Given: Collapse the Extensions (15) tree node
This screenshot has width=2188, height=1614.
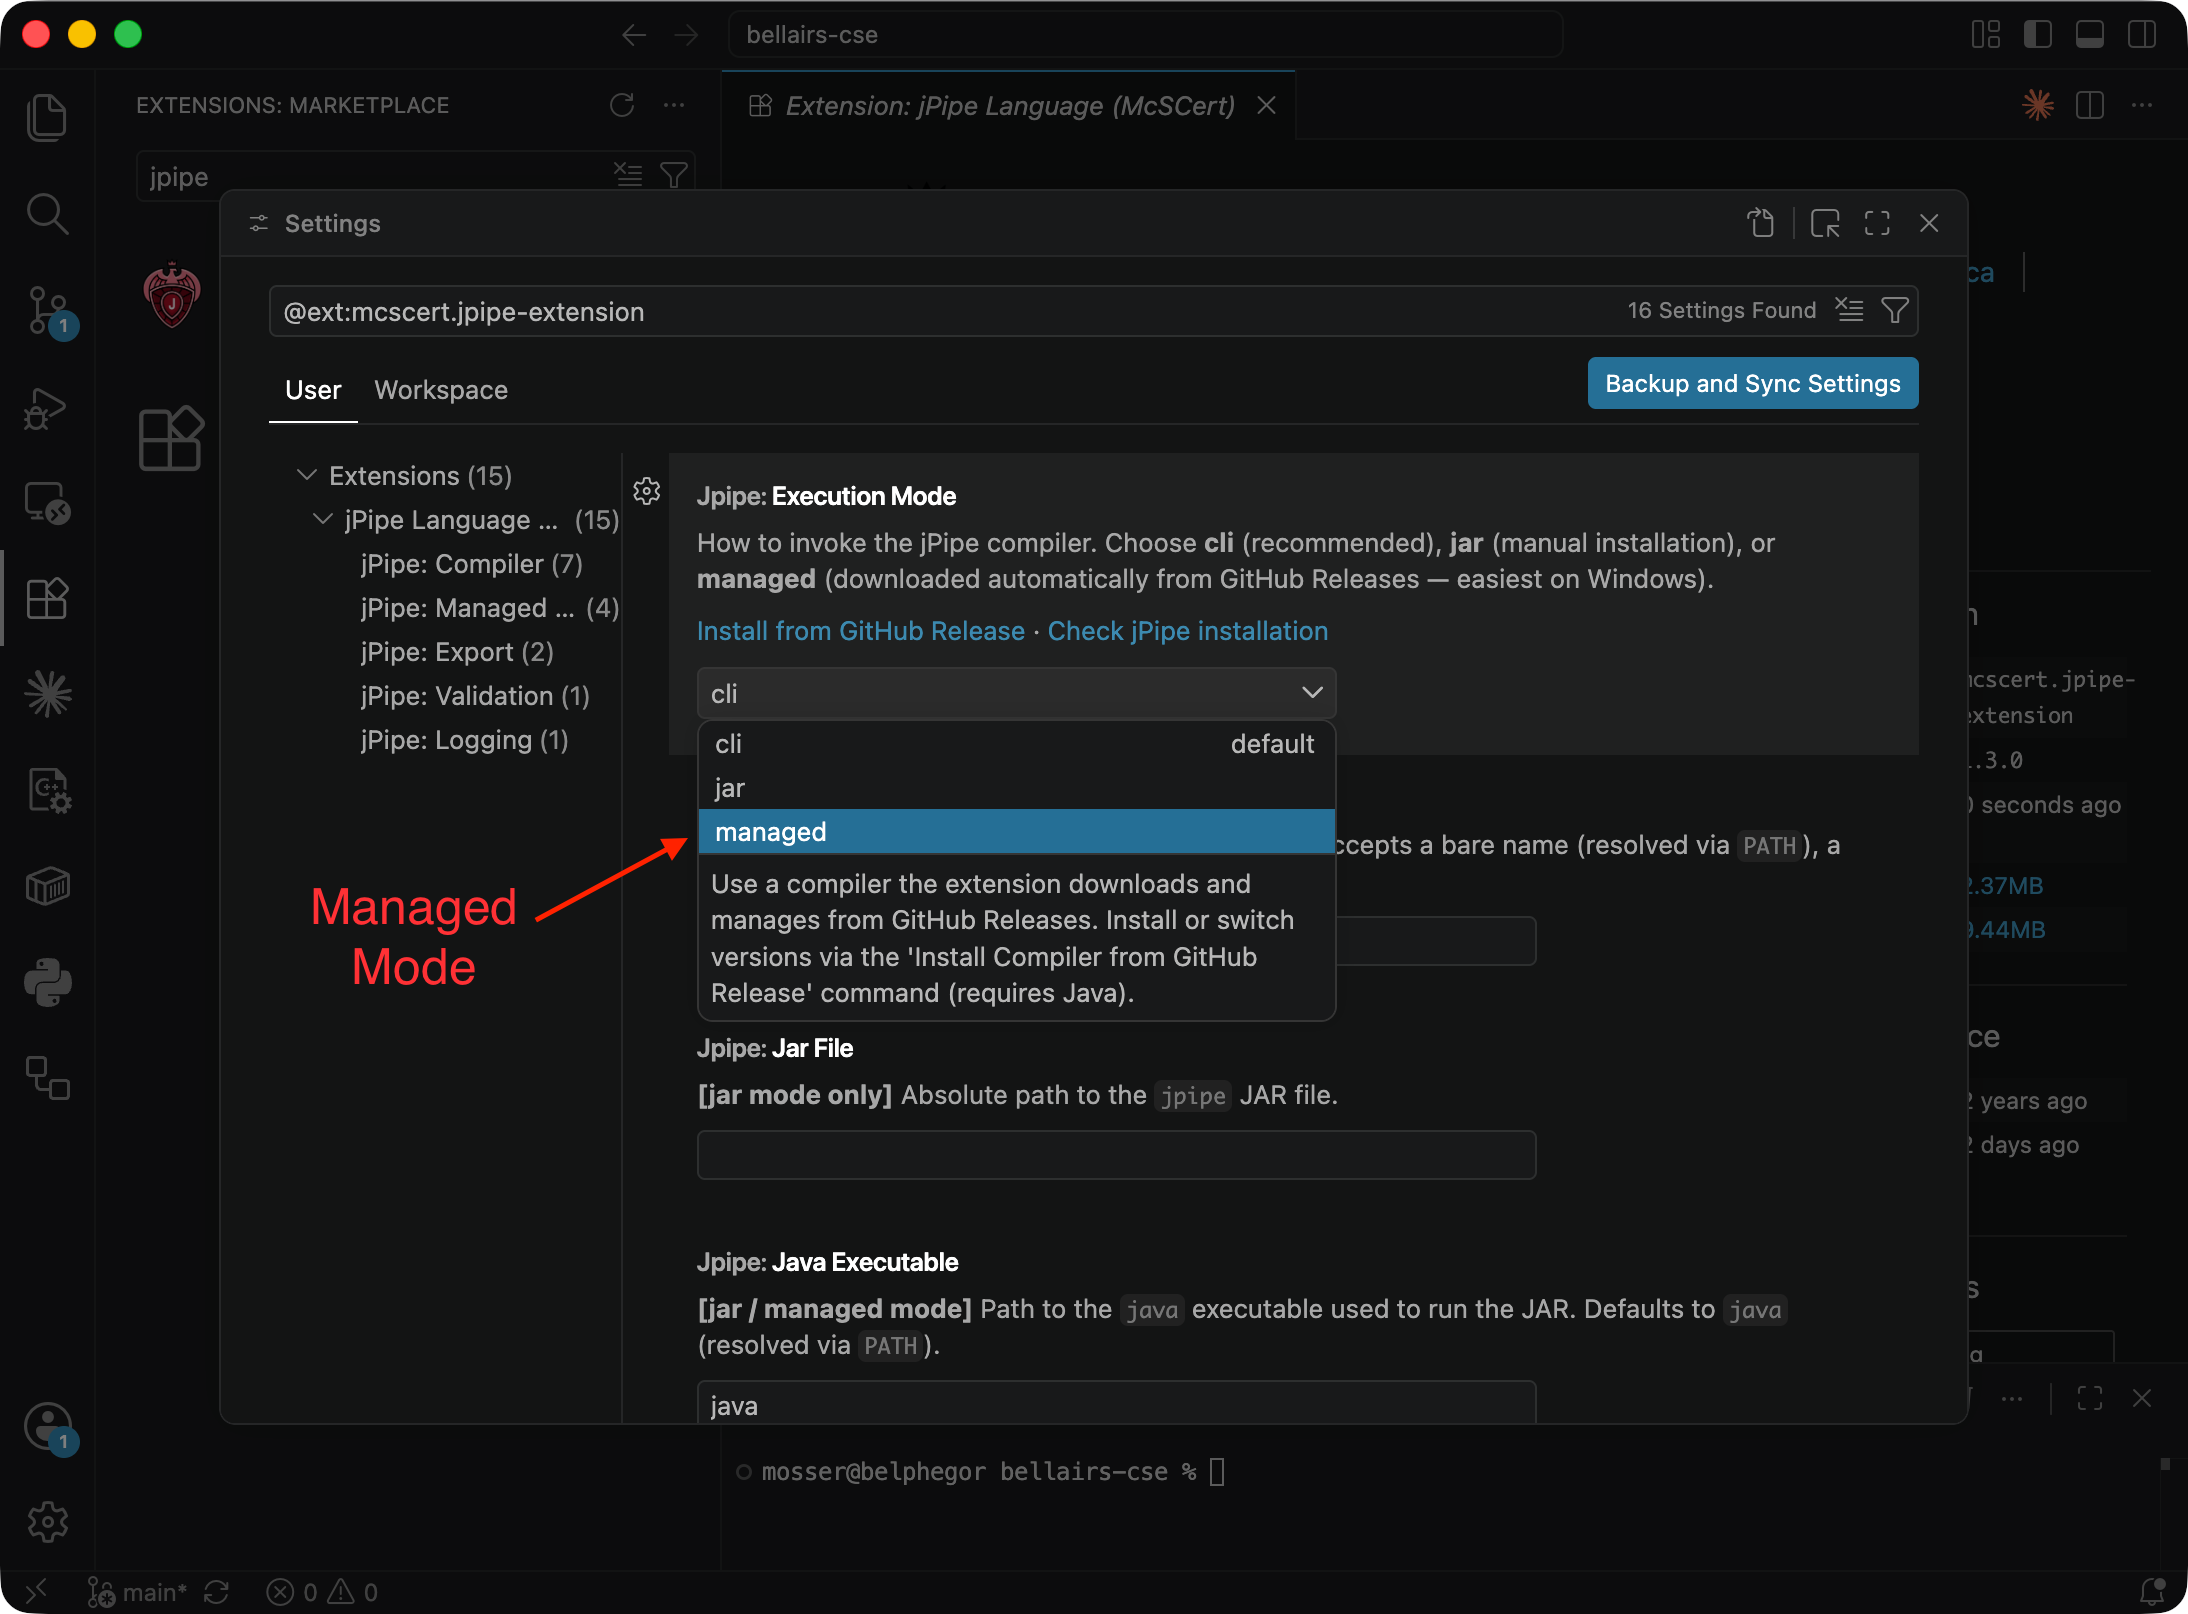Looking at the screenshot, I should (x=307, y=475).
